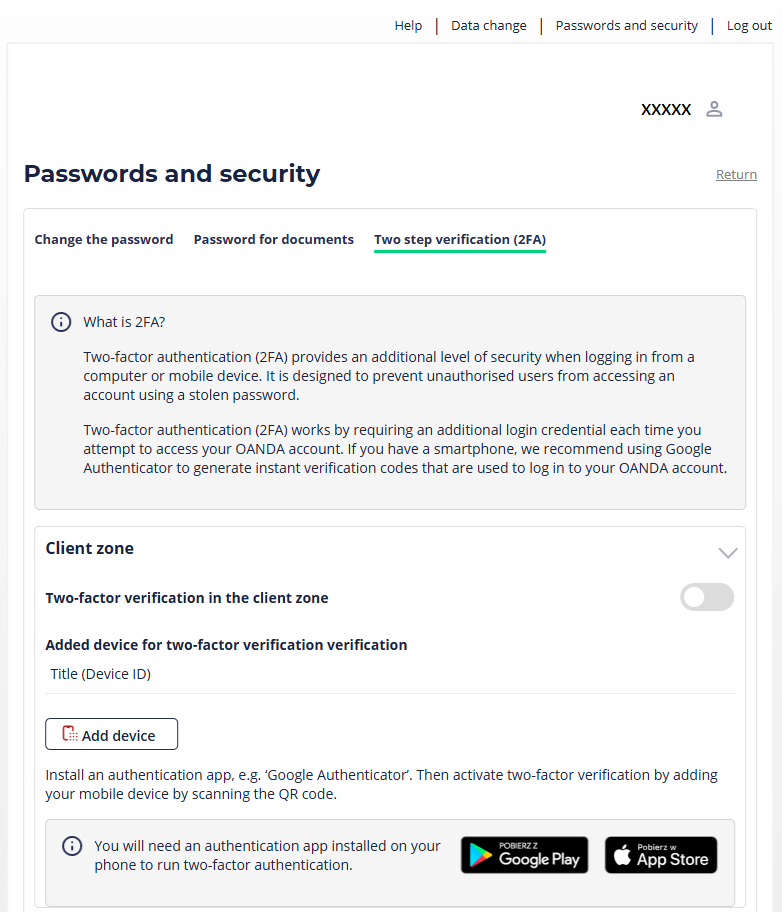This screenshot has height=912, width=782.
Task: Click the info icon beside What is 2FA?
Action: click(61, 322)
